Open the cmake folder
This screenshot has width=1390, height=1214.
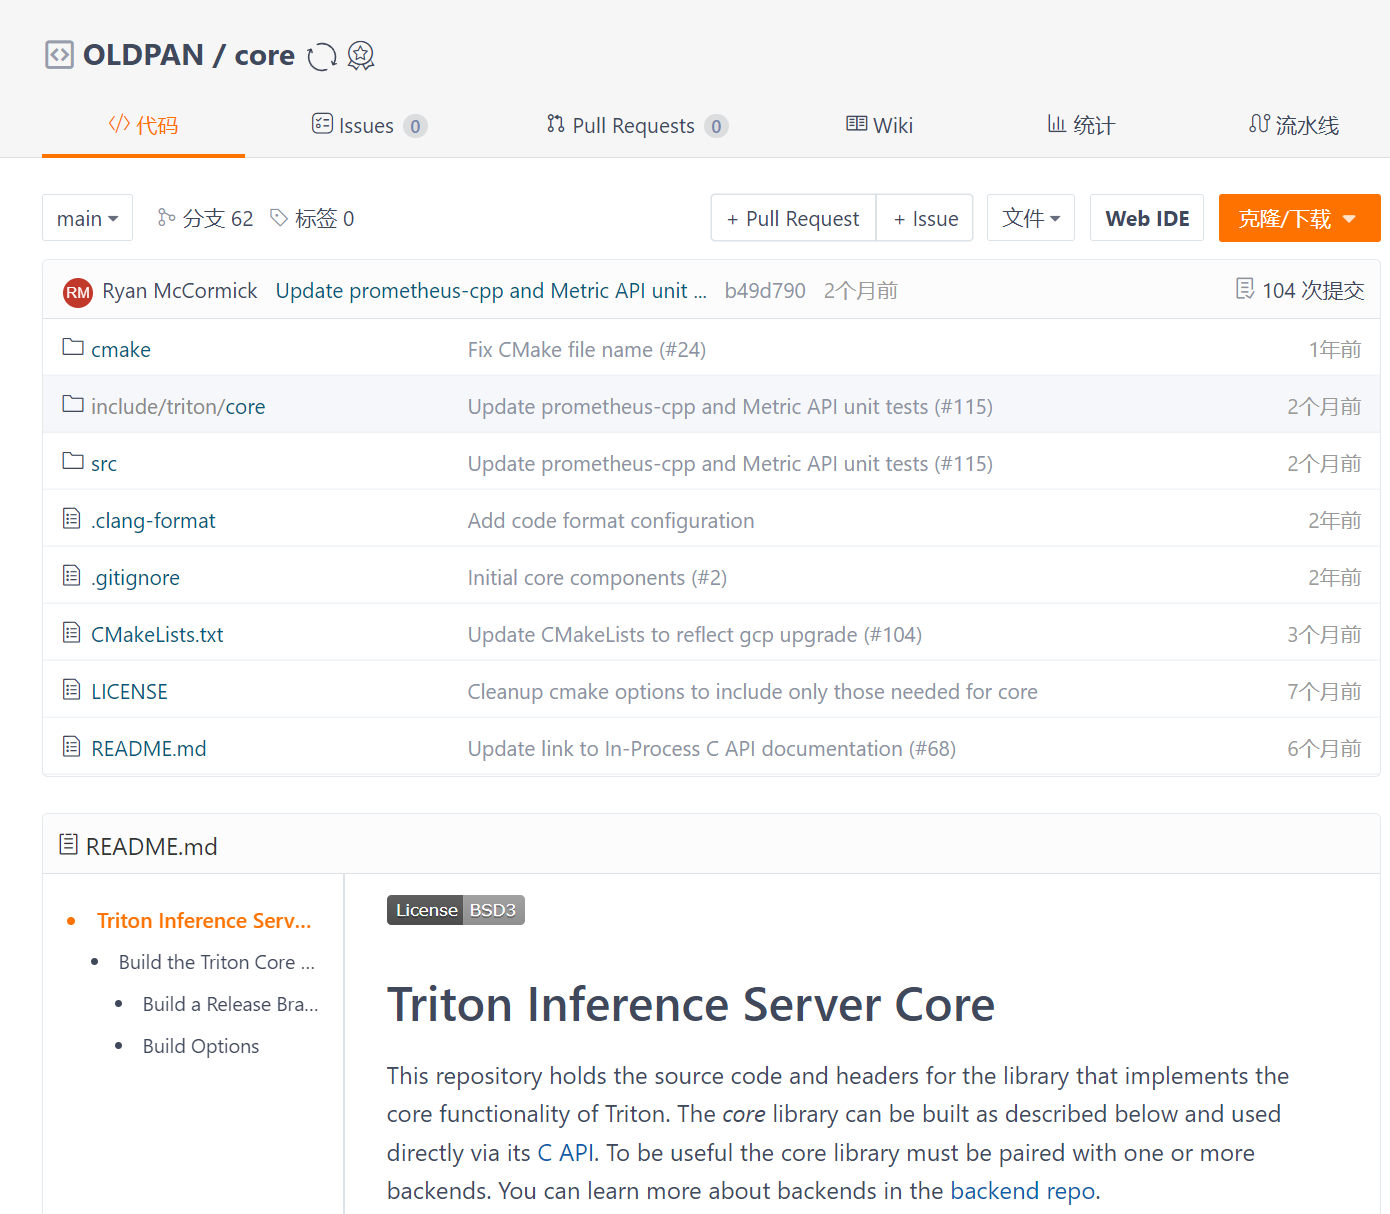pyautogui.click(x=121, y=350)
